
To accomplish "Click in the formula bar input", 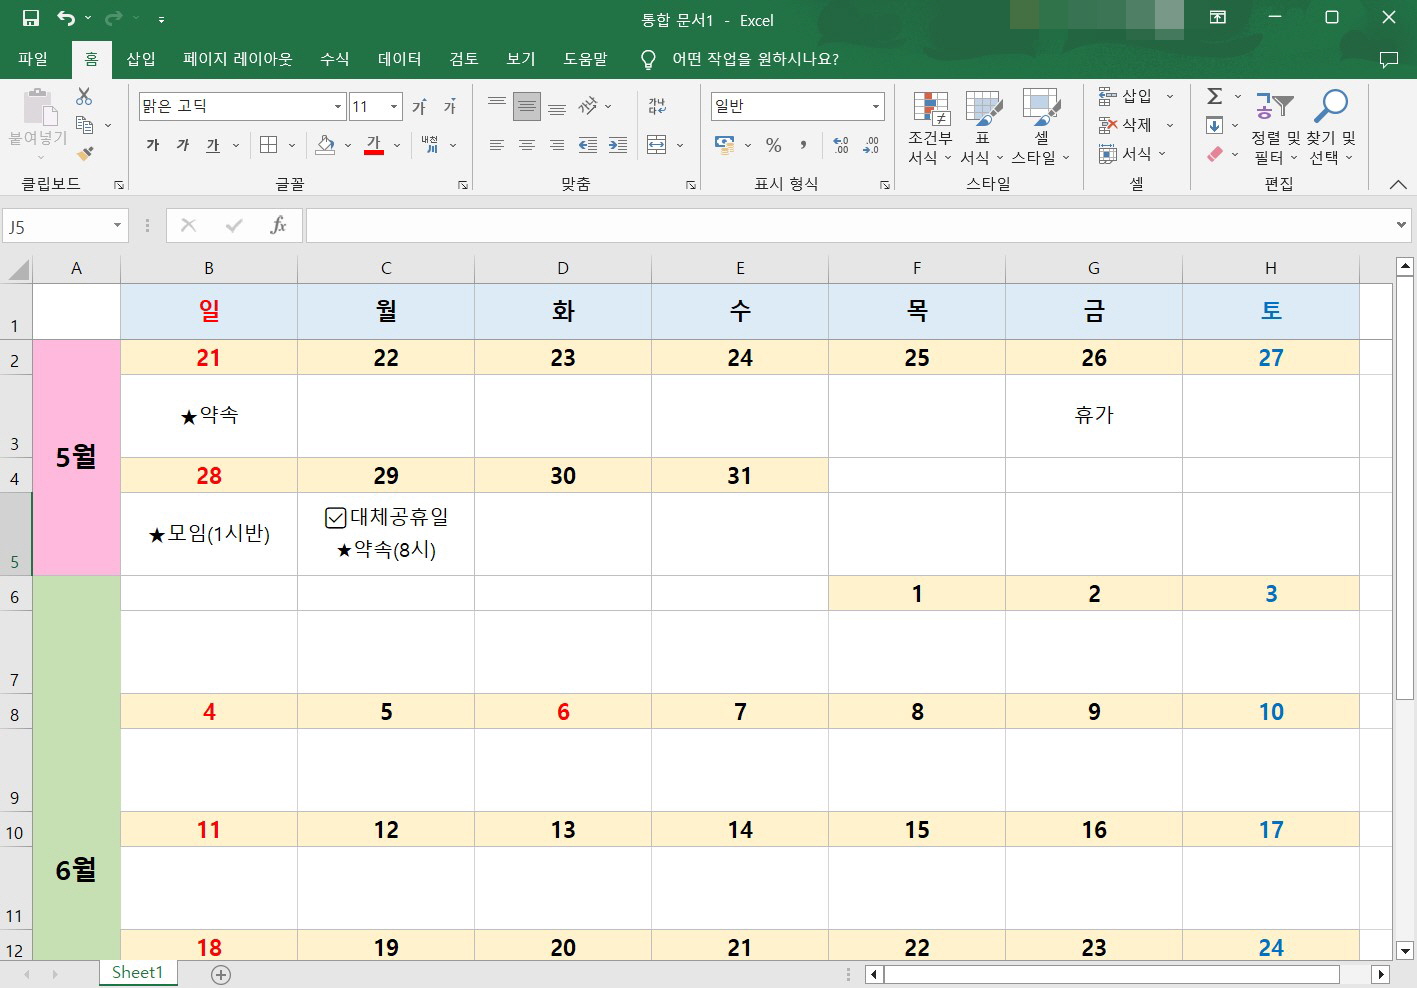I will pyautogui.click(x=848, y=225).
